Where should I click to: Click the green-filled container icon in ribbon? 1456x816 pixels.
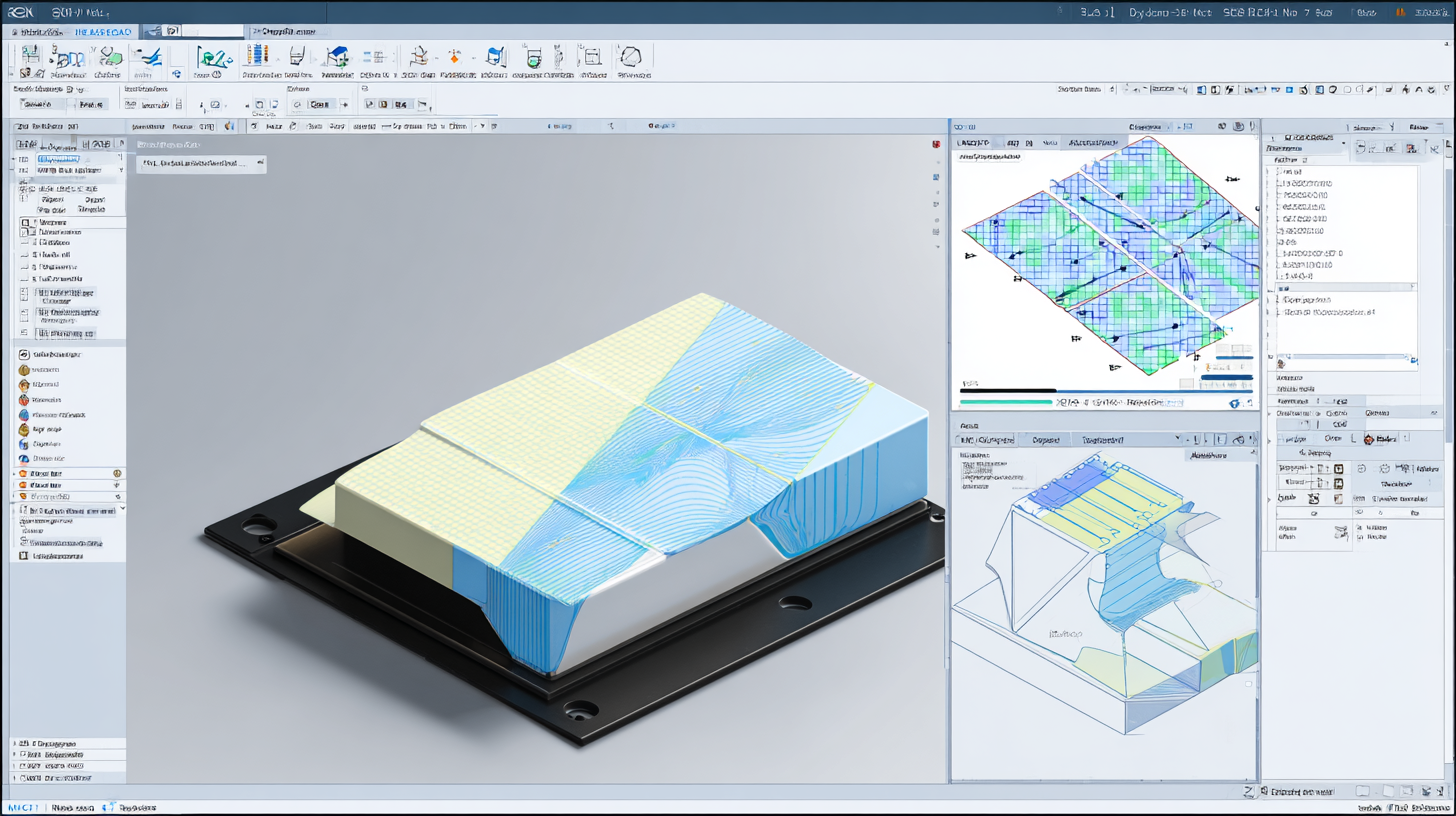[x=533, y=57]
